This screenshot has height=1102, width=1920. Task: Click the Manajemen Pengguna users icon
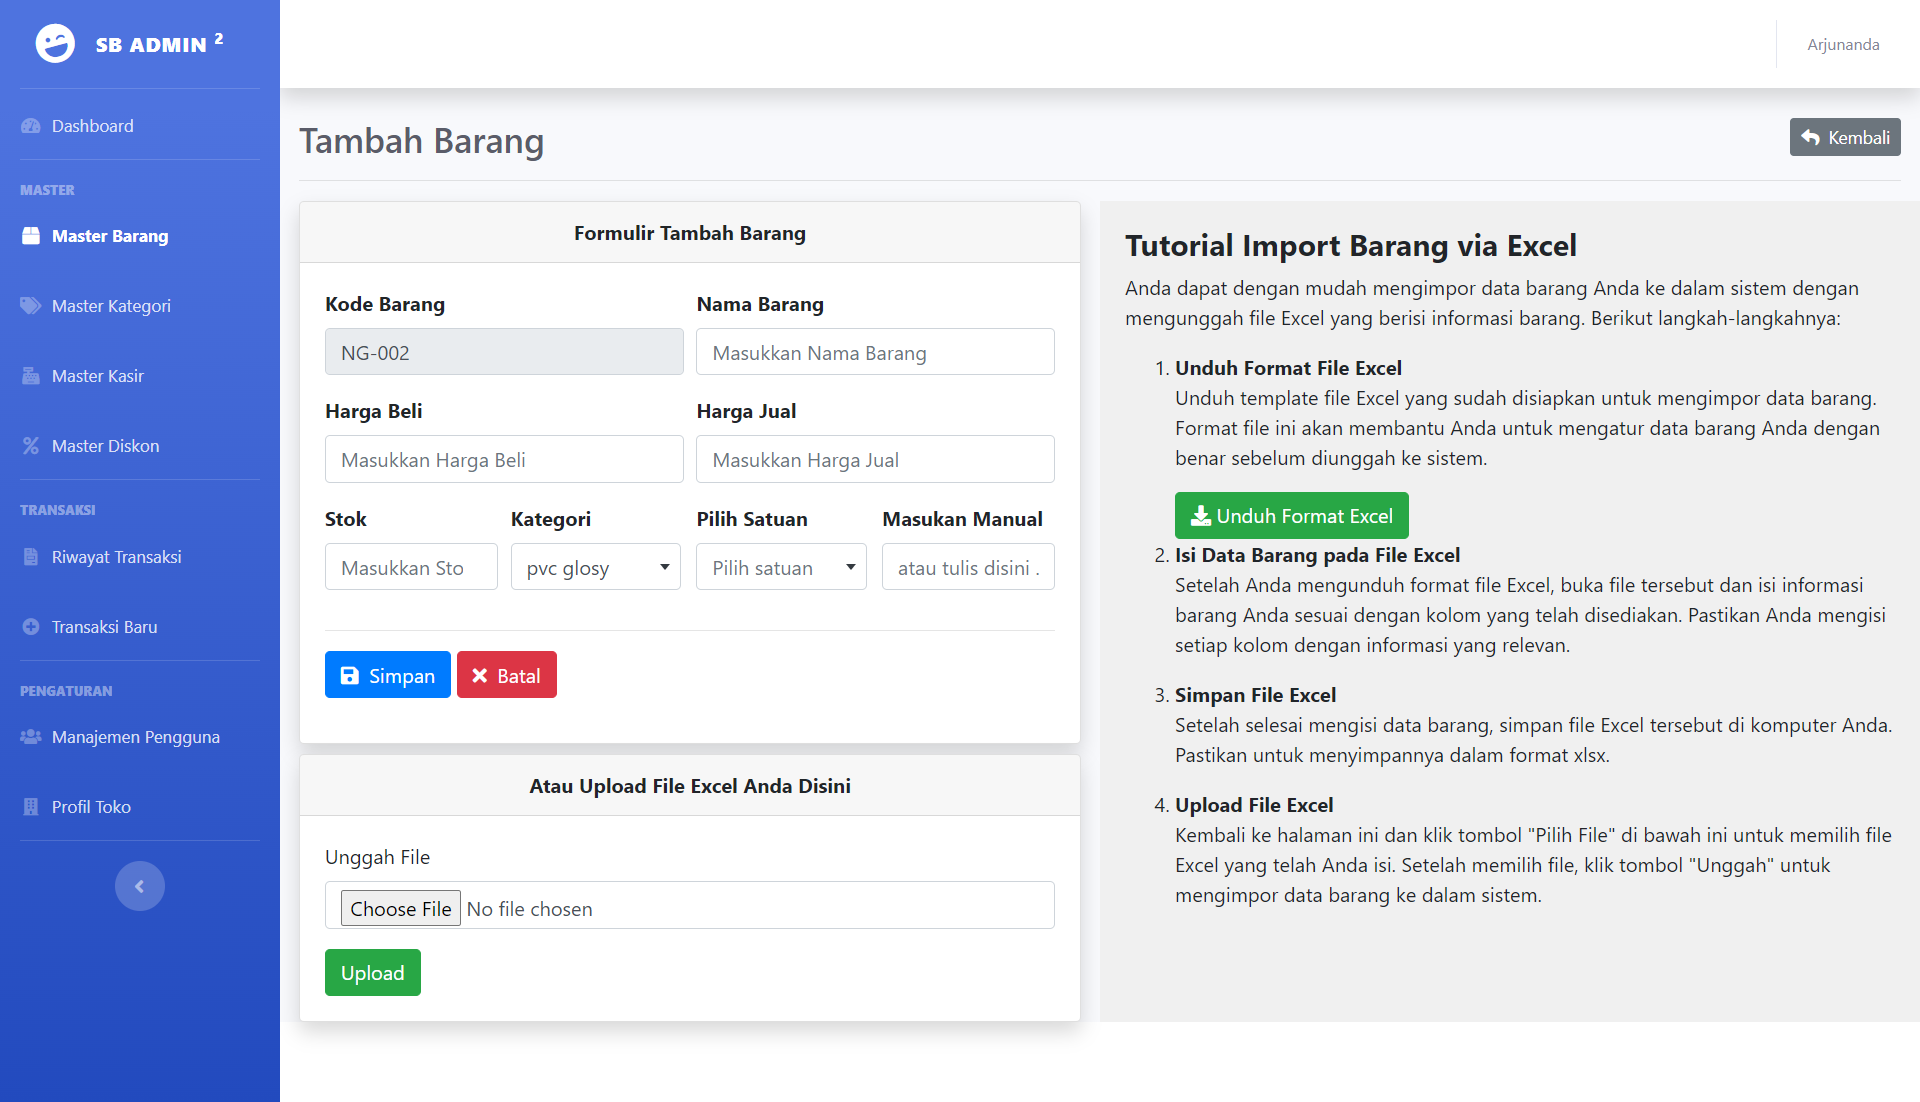[x=31, y=737]
